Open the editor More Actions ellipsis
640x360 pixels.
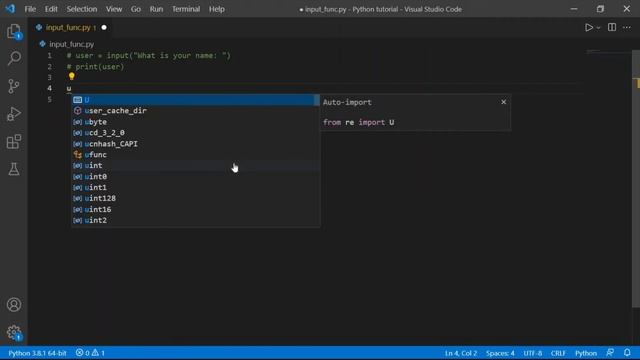pyautogui.click(x=627, y=27)
